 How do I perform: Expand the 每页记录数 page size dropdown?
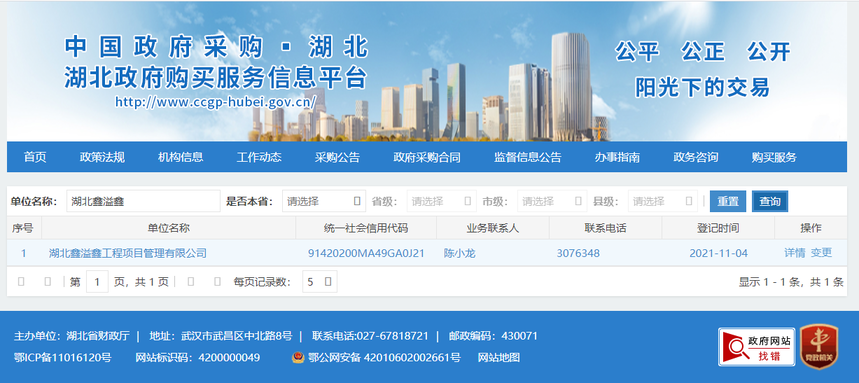(x=320, y=282)
